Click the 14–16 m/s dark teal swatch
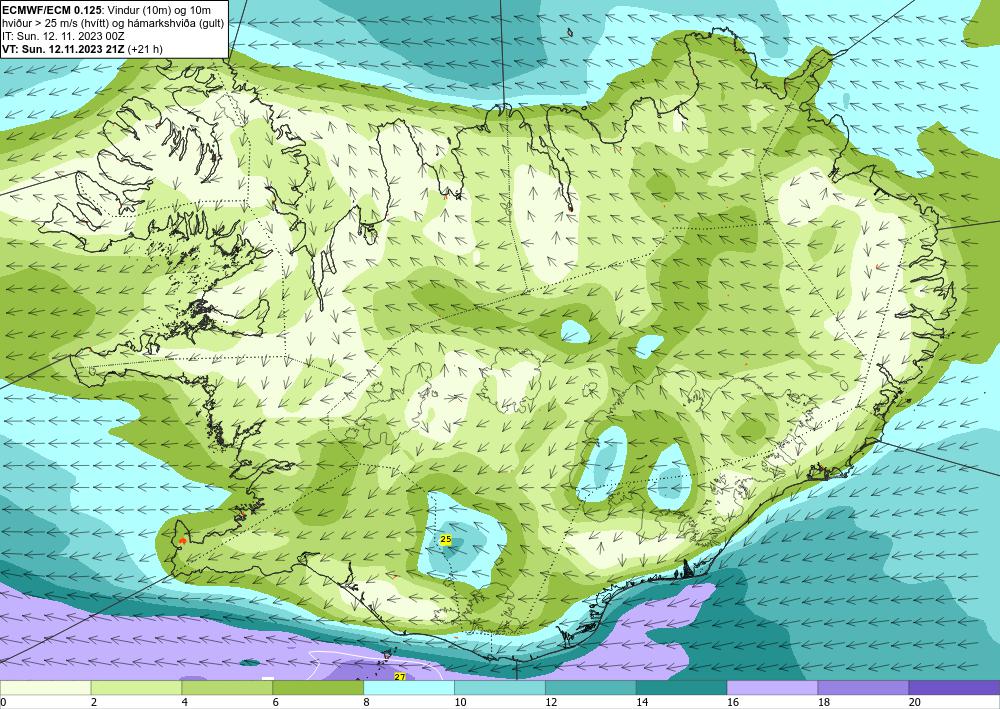This screenshot has width=1000, height=709. coord(681,688)
